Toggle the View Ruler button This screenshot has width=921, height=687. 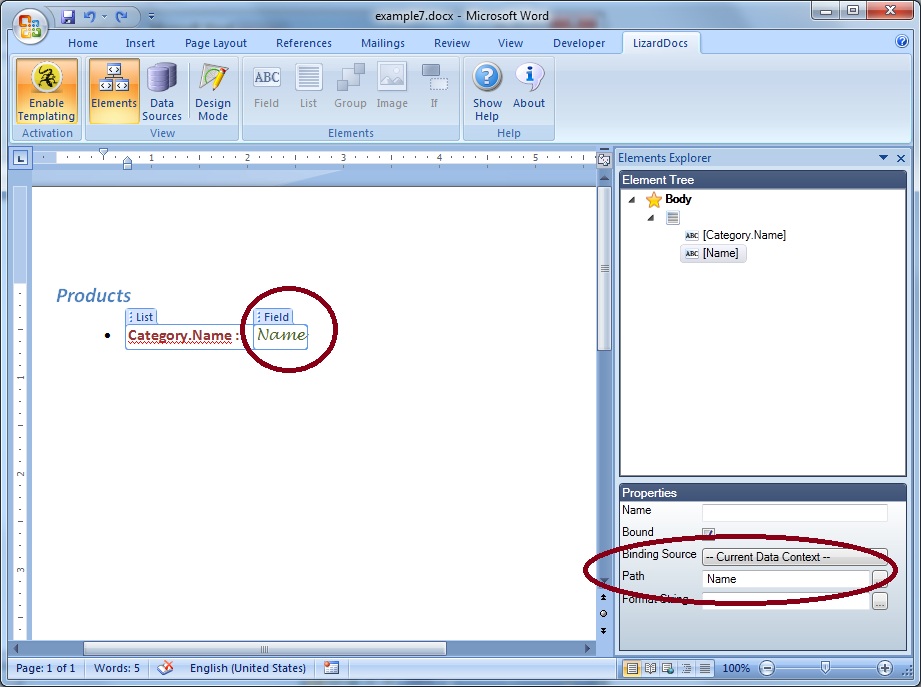pos(603,159)
